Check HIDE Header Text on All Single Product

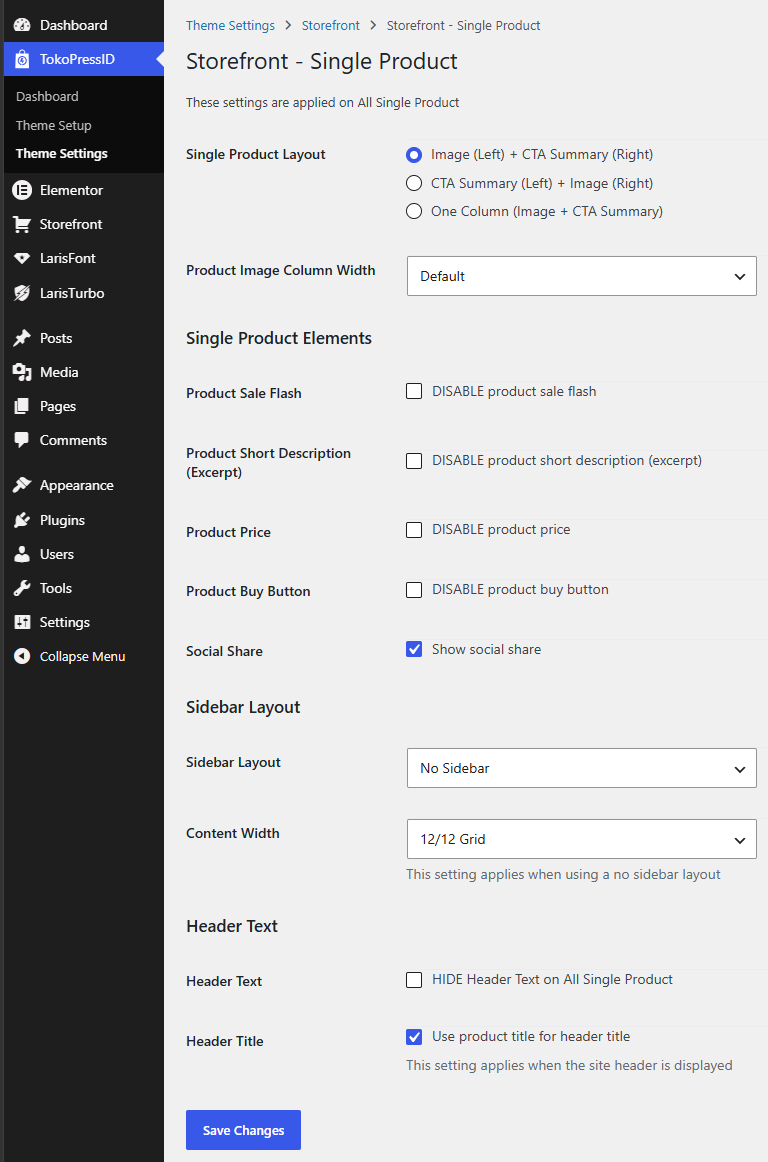414,980
